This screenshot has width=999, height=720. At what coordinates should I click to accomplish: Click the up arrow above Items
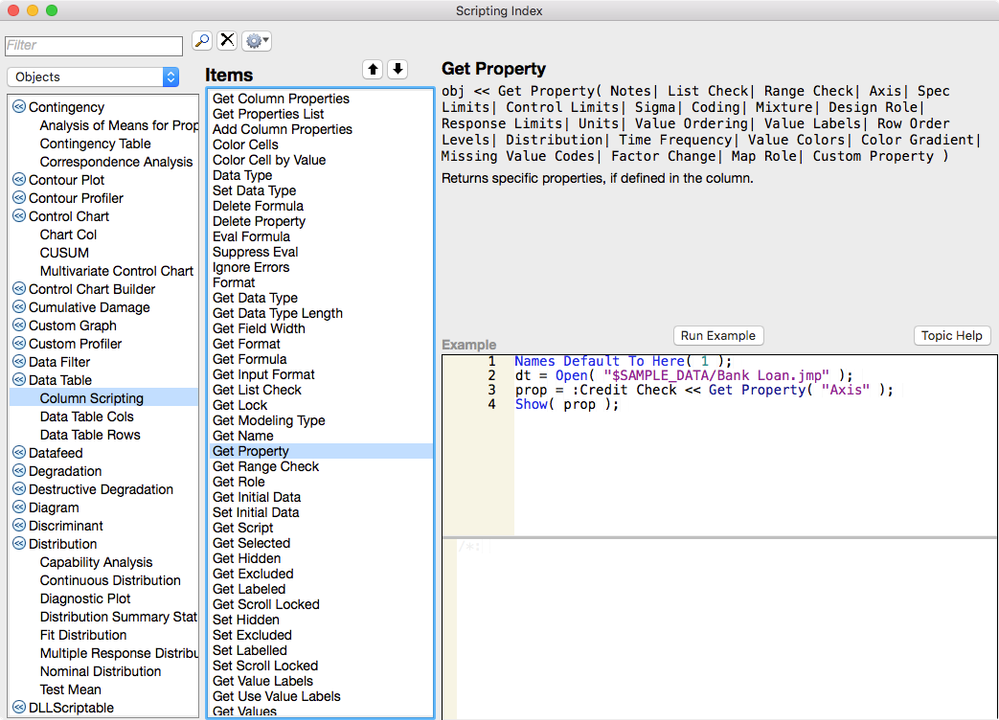[x=373, y=69]
